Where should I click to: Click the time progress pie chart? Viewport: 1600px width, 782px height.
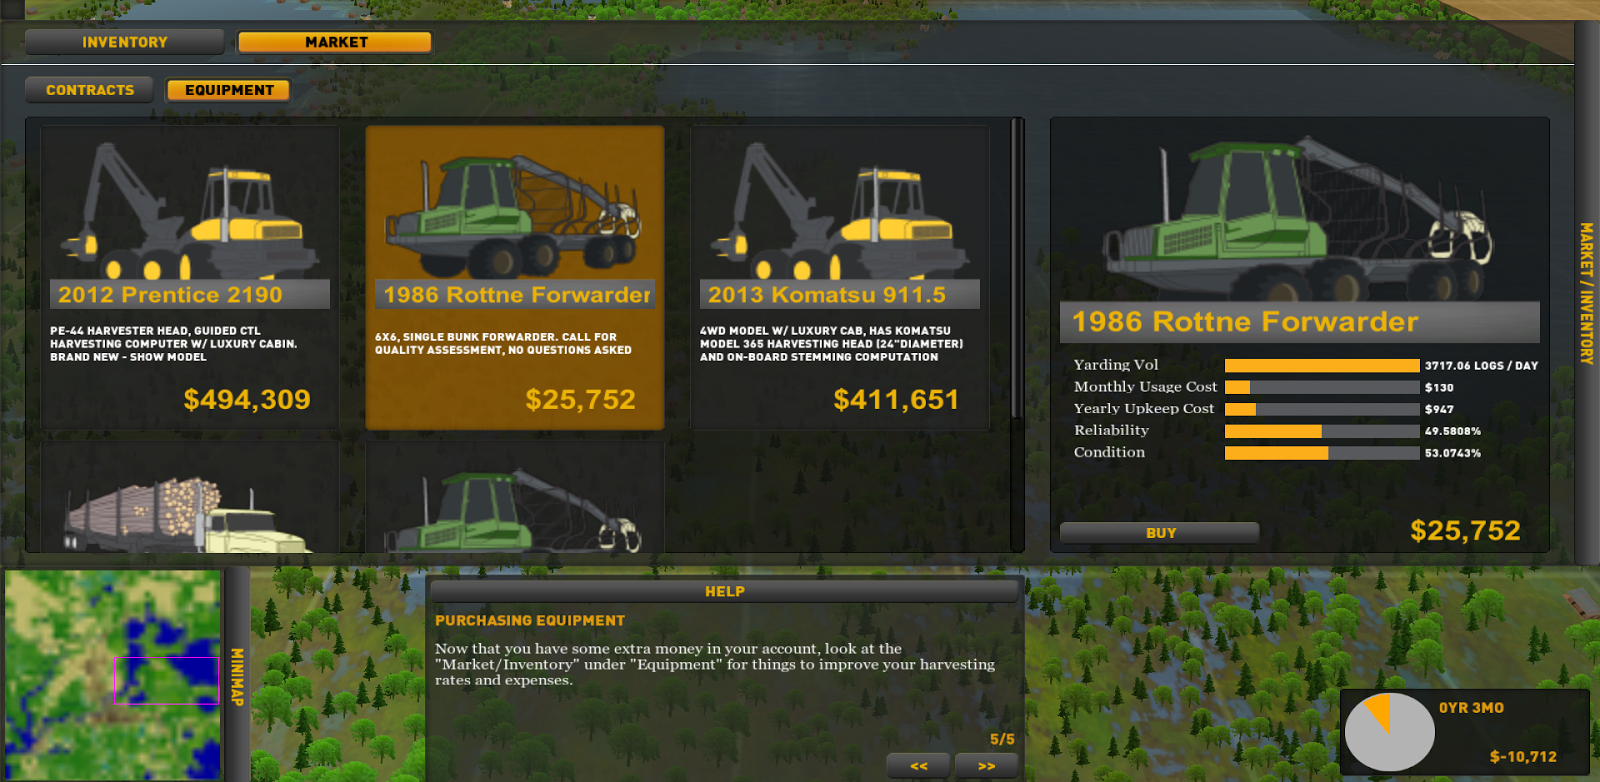tap(1389, 732)
